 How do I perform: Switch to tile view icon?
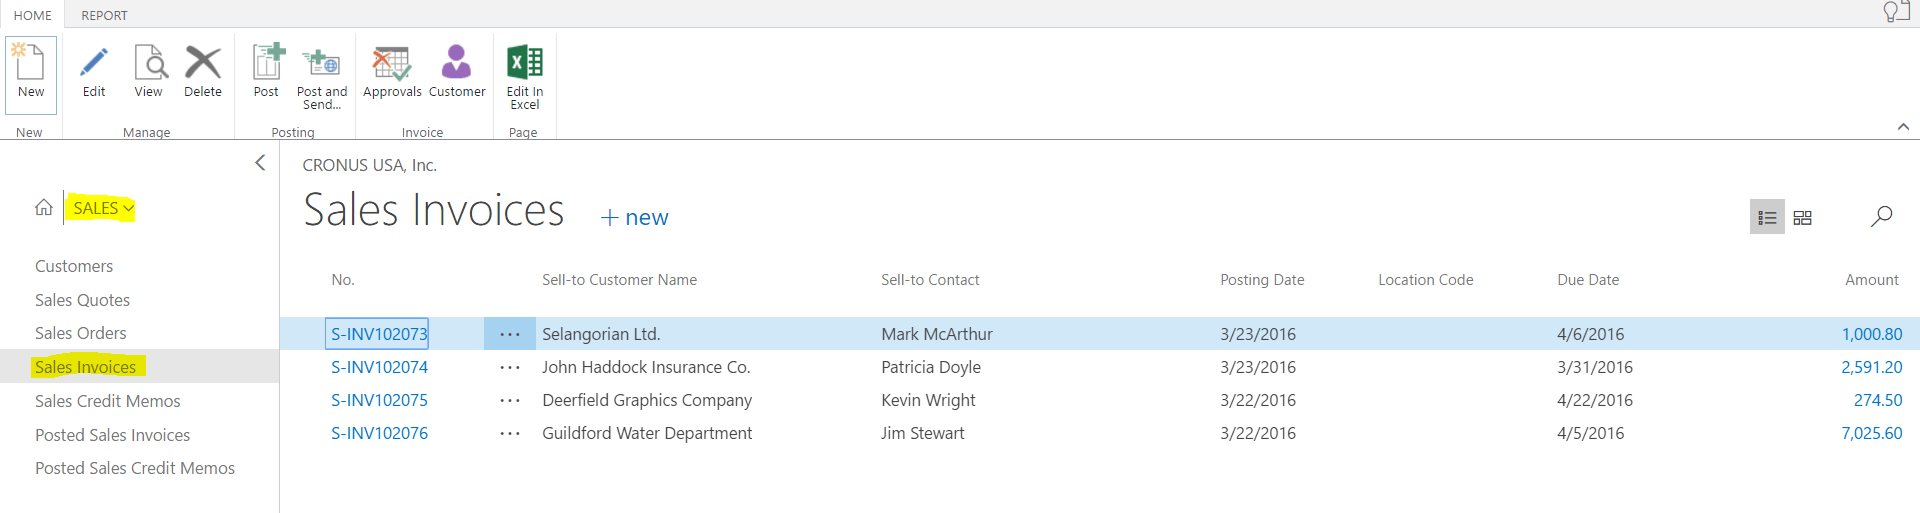click(1802, 217)
